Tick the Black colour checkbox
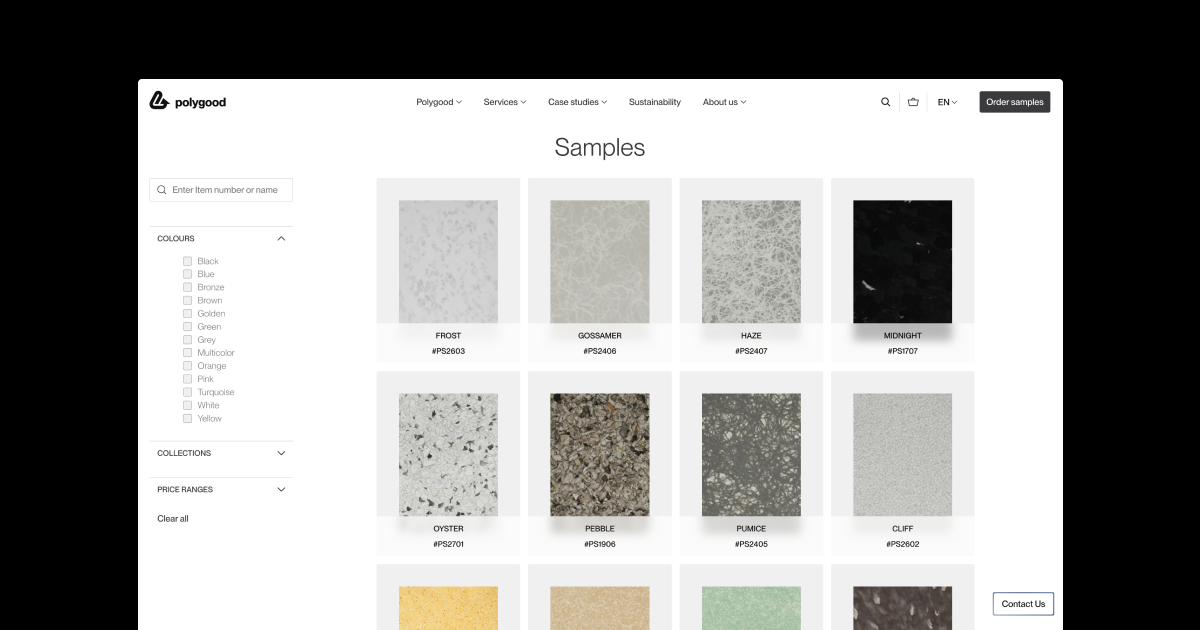 (x=187, y=261)
